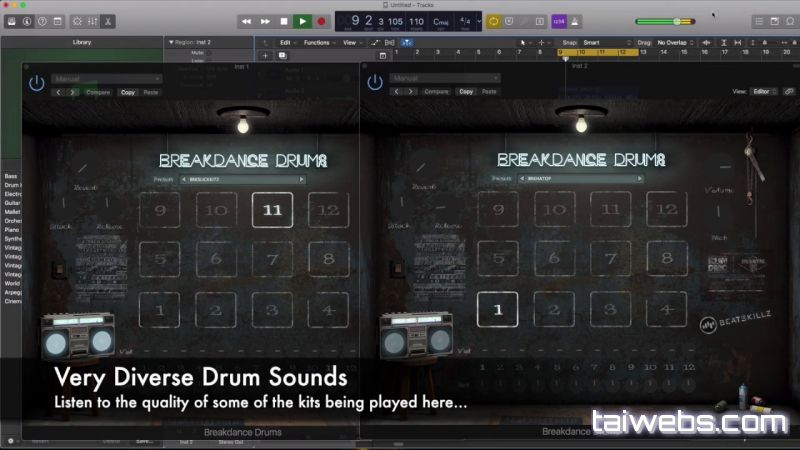Click the next preset arrow beside BREAKATOP
This screenshot has width=800, height=450.
(640, 179)
